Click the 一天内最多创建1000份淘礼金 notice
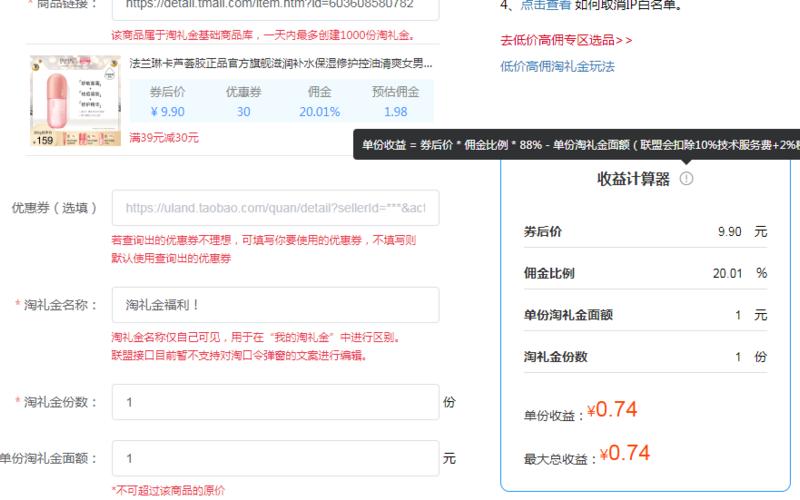 point(263,35)
